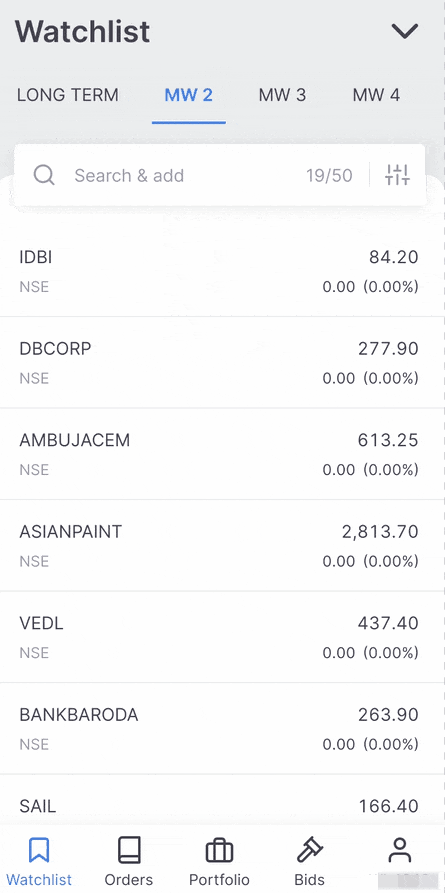Switch to the MW 3 tab
The height and width of the screenshot is (893, 445).
point(283,95)
